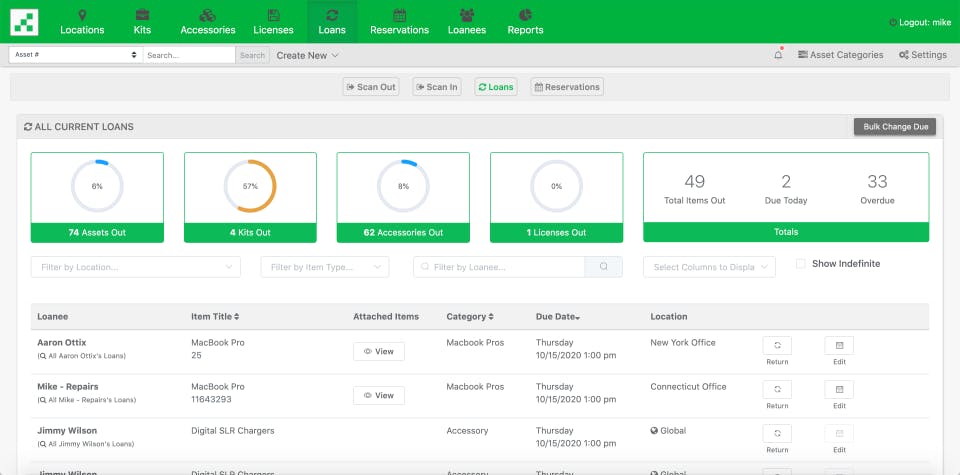Enable the Show Indefinite checkbox
Screen dimensions: 960x475
click(x=800, y=264)
